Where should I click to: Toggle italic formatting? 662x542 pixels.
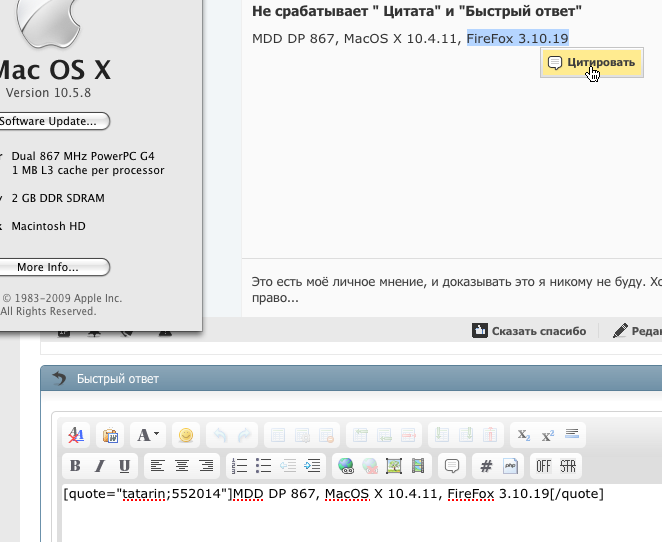[x=100, y=466]
